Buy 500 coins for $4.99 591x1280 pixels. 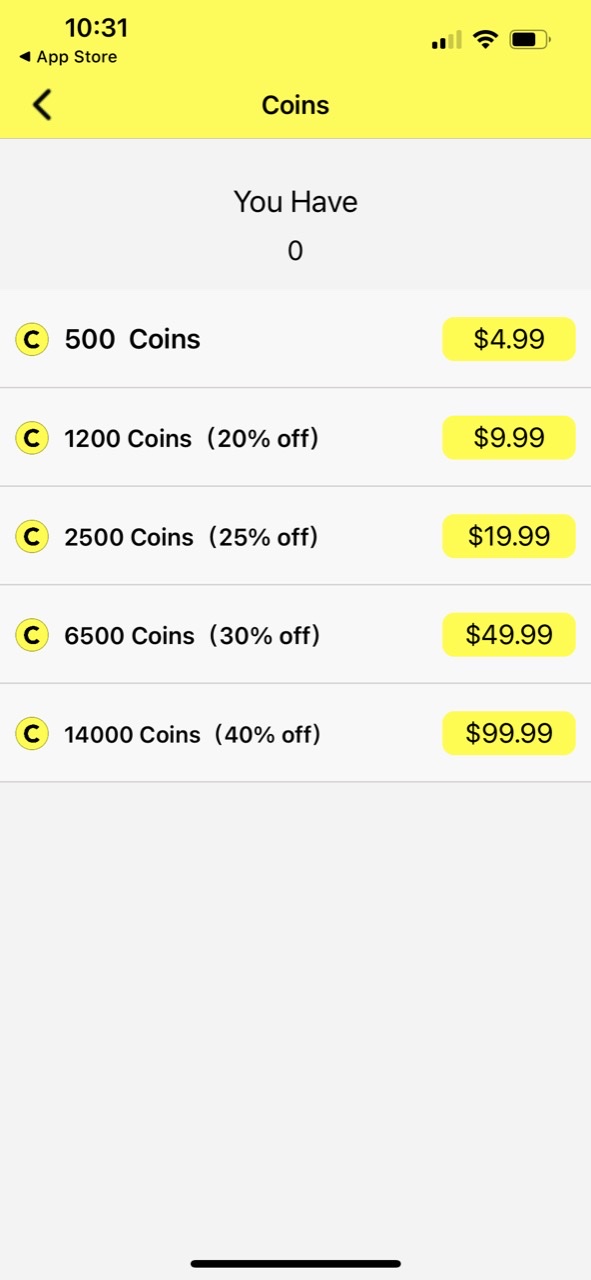click(x=509, y=339)
